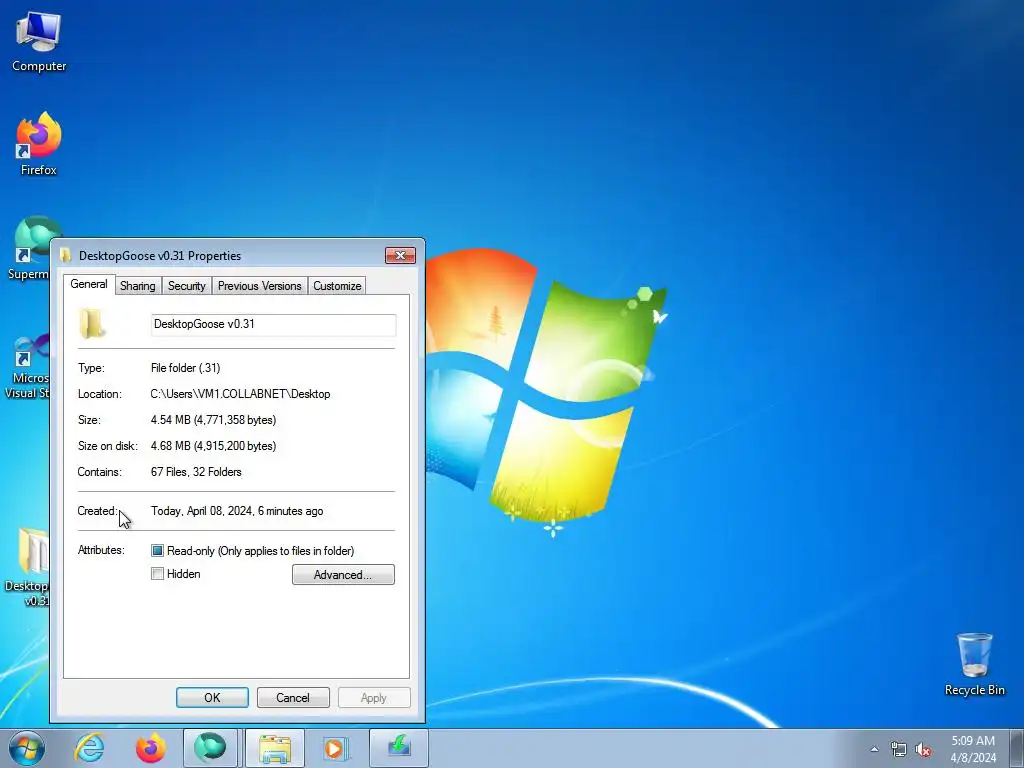Click the folder icon in Properties title bar
Image resolution: width=1024 pixels, height=768 pixels.
pos(65,255)
